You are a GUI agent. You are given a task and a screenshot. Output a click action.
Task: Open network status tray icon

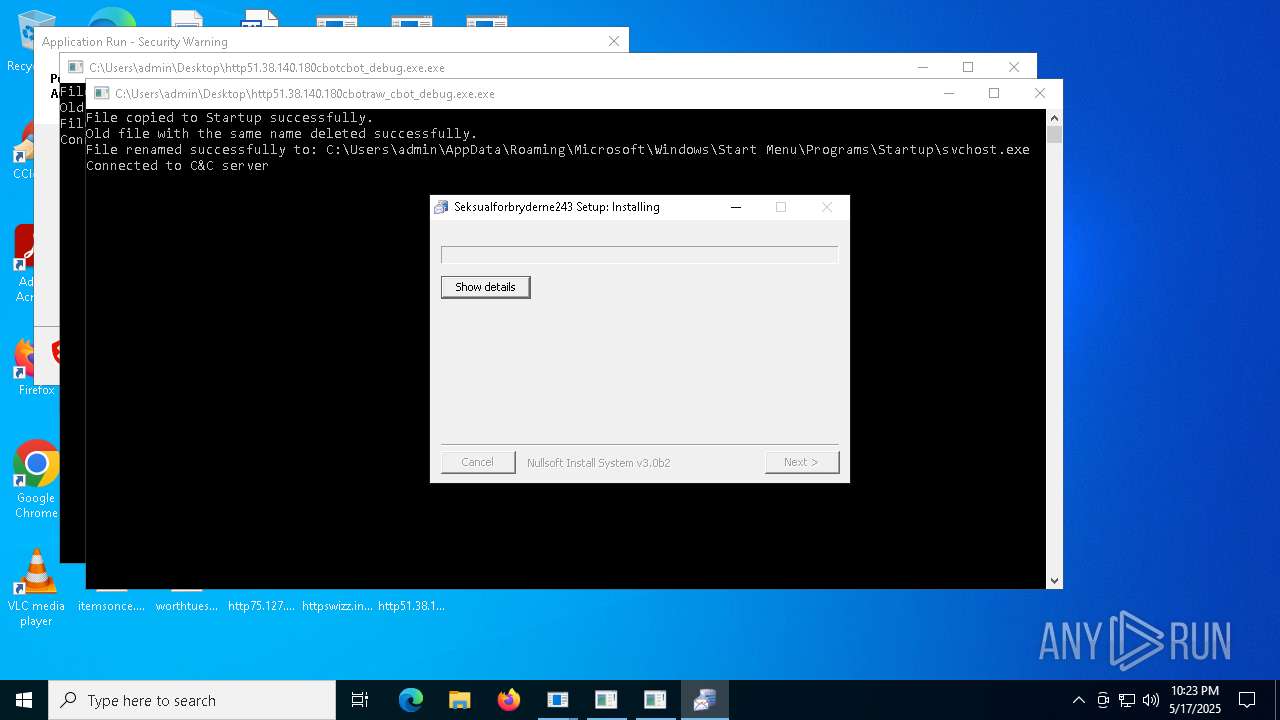(1127, 700)
